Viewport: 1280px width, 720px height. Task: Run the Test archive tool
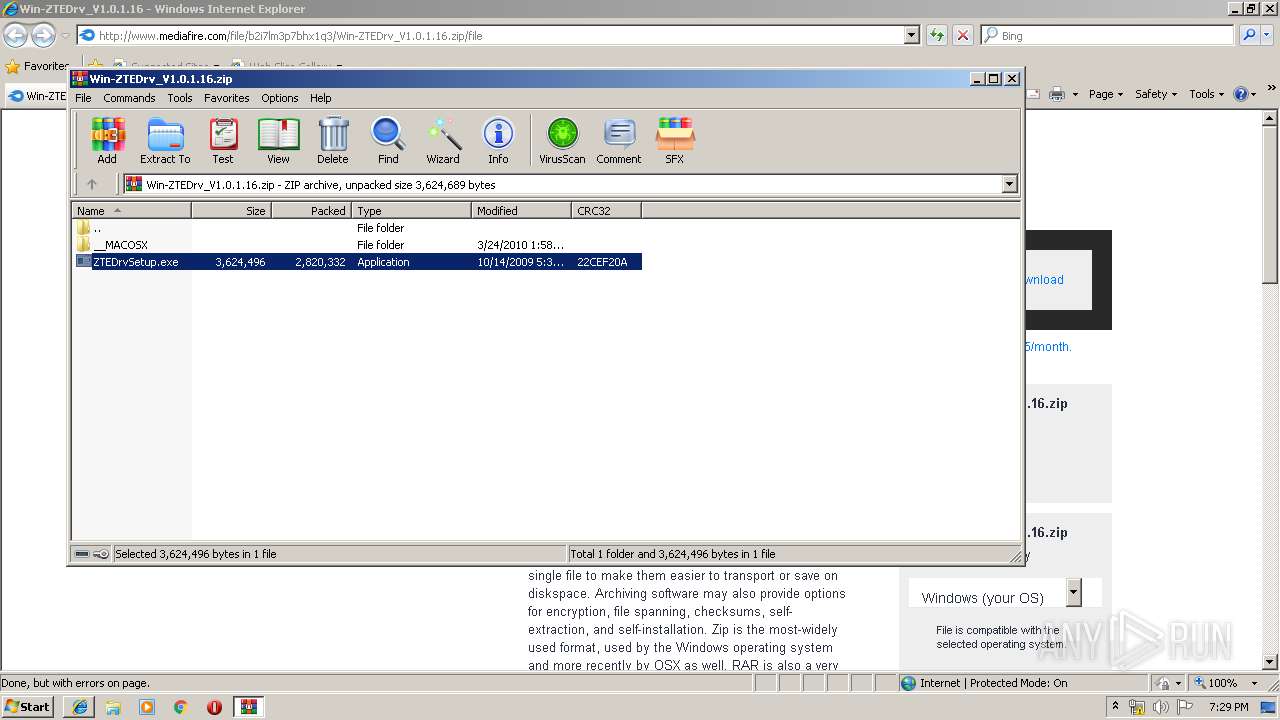[x=223, y=141]
